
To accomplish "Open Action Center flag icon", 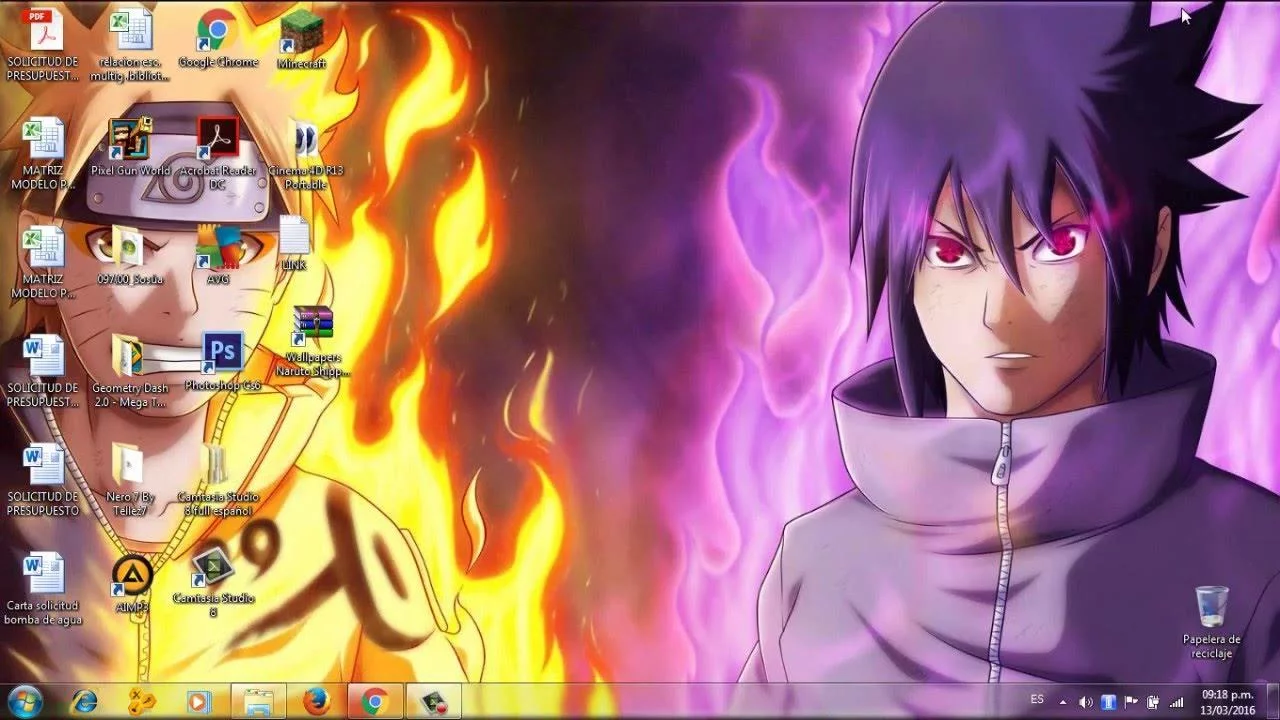I will tap(1131, 702).
